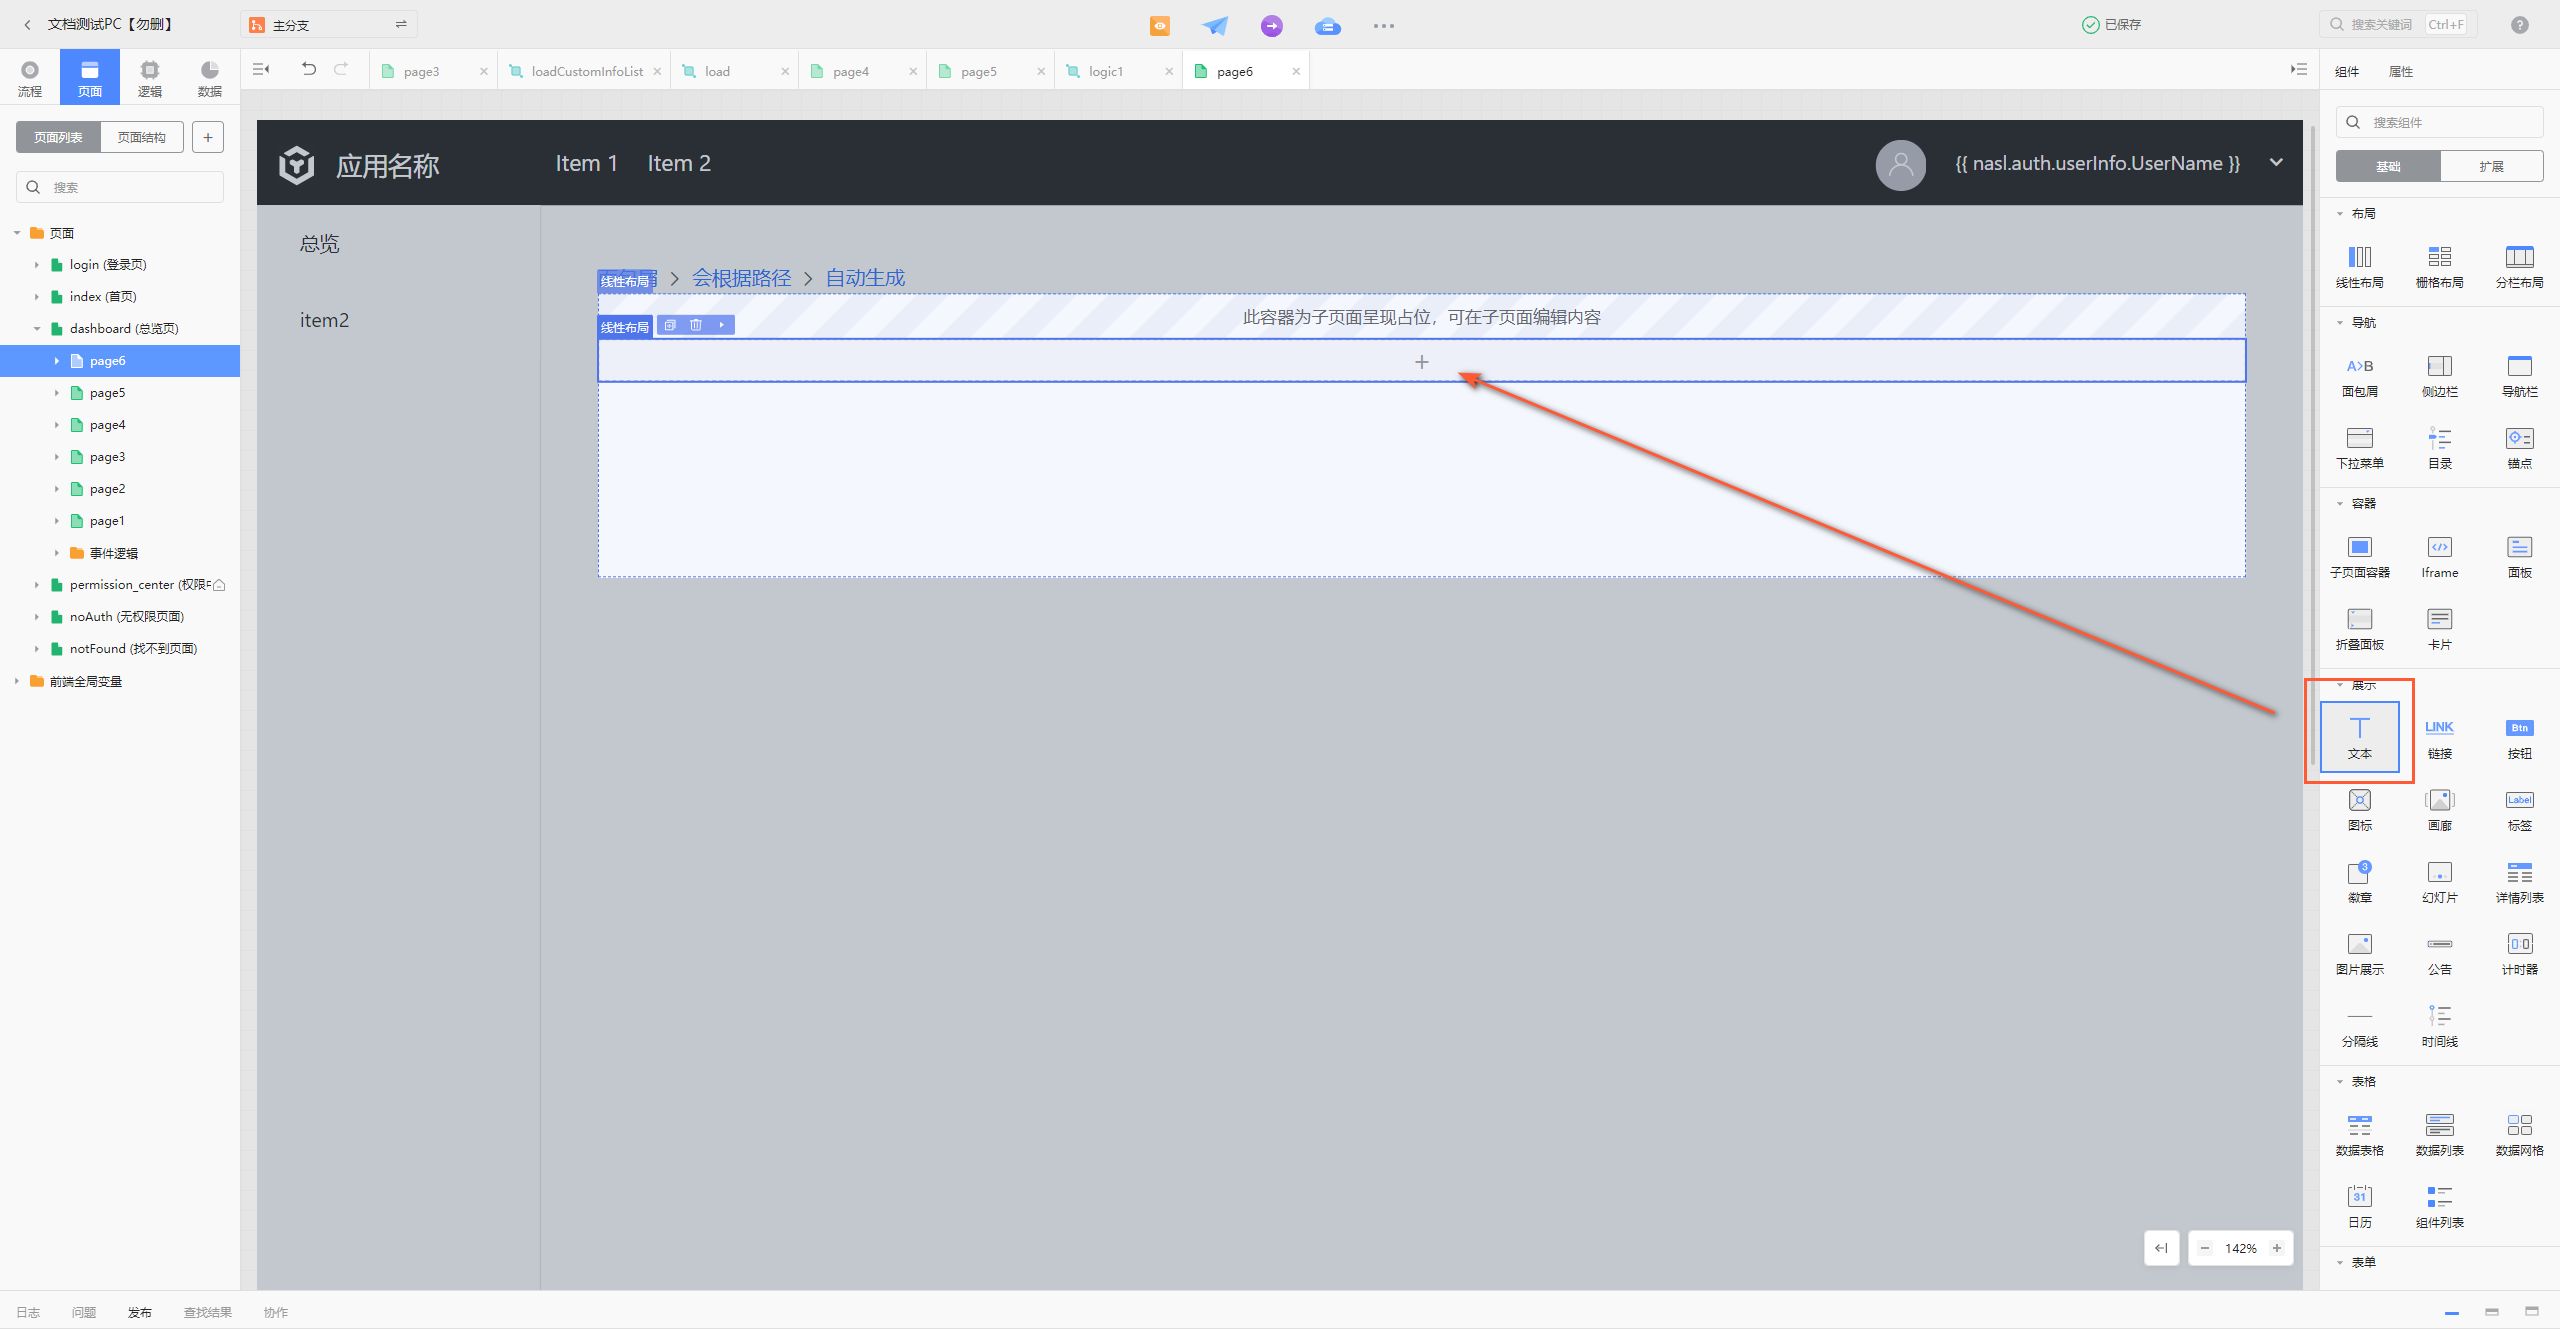Add a new page with plus button
The image size is (2560, 1329).
coord(208,137)
